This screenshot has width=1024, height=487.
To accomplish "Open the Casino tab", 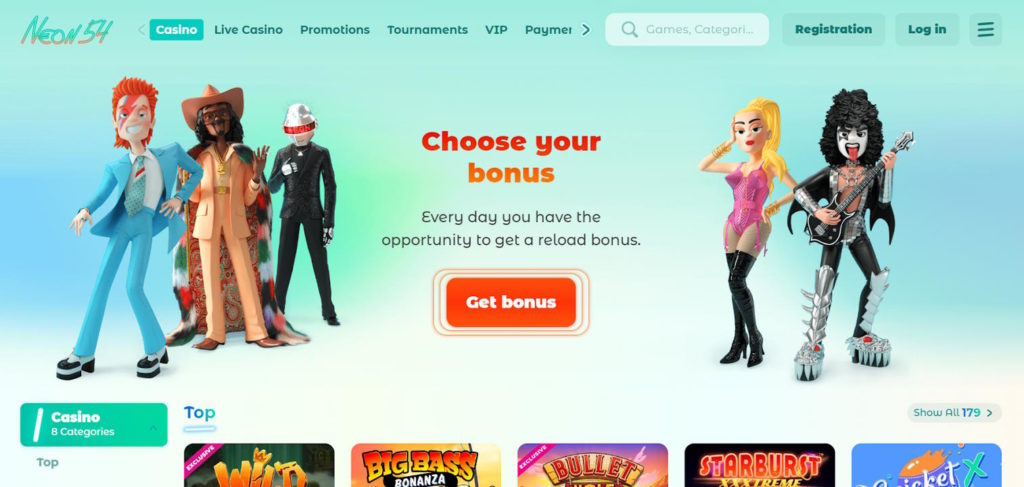I will pyautogui.click(x=176, y=29).
